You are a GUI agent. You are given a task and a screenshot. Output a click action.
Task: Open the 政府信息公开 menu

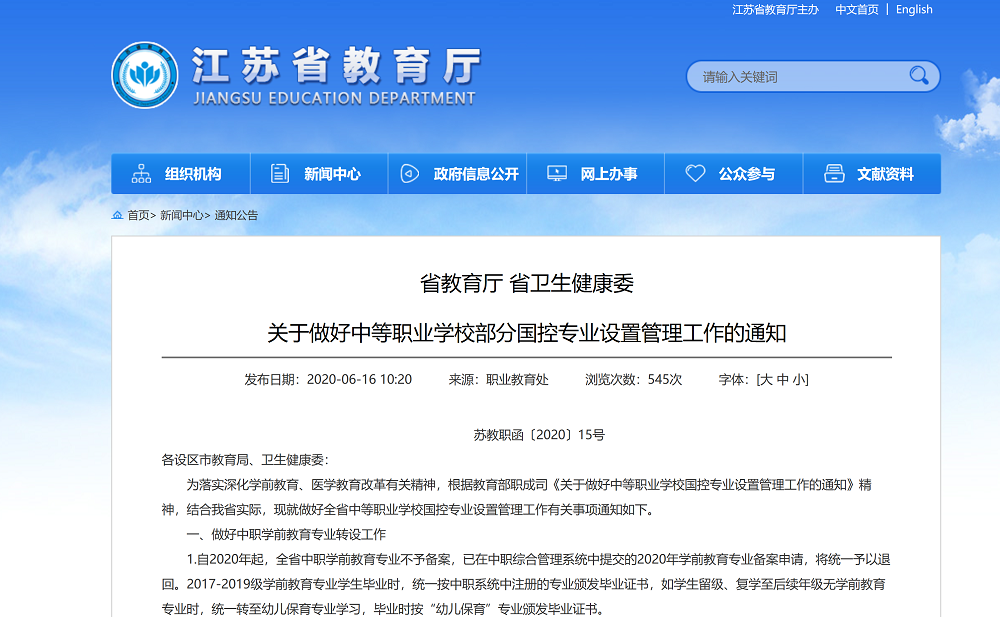[x=457, y=174]
